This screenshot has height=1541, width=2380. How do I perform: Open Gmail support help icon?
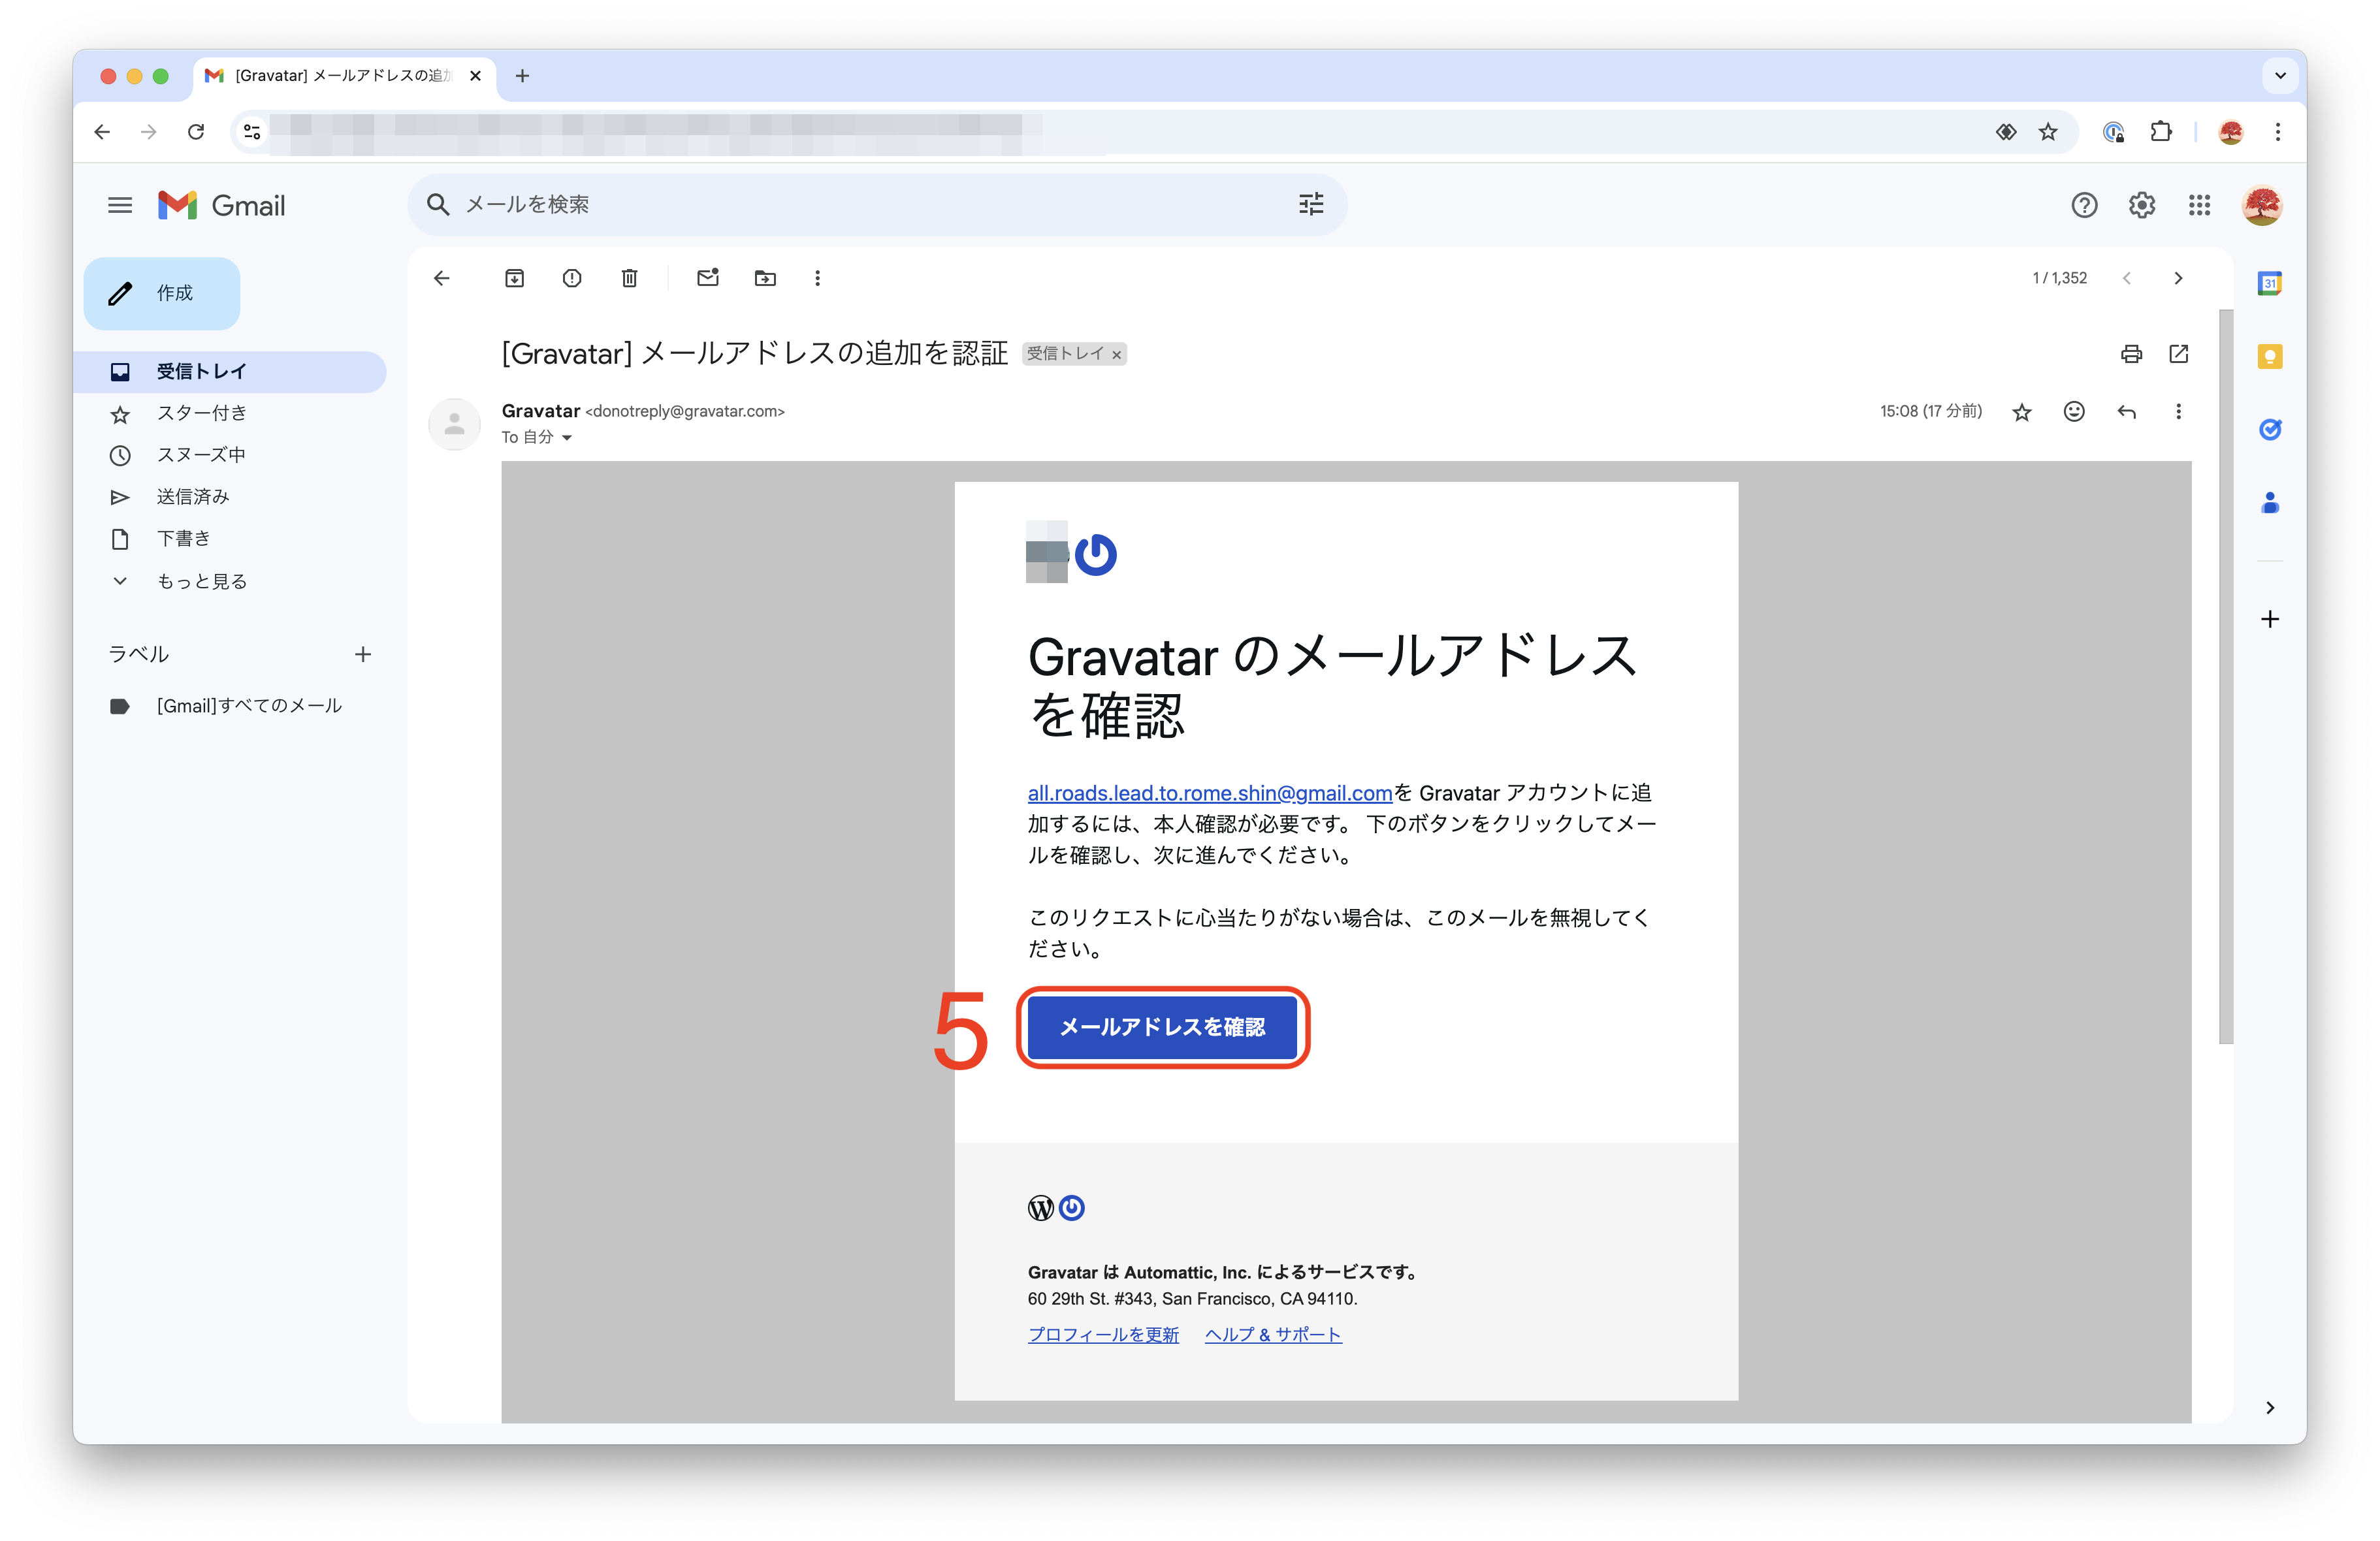(x=2084, y=205)
